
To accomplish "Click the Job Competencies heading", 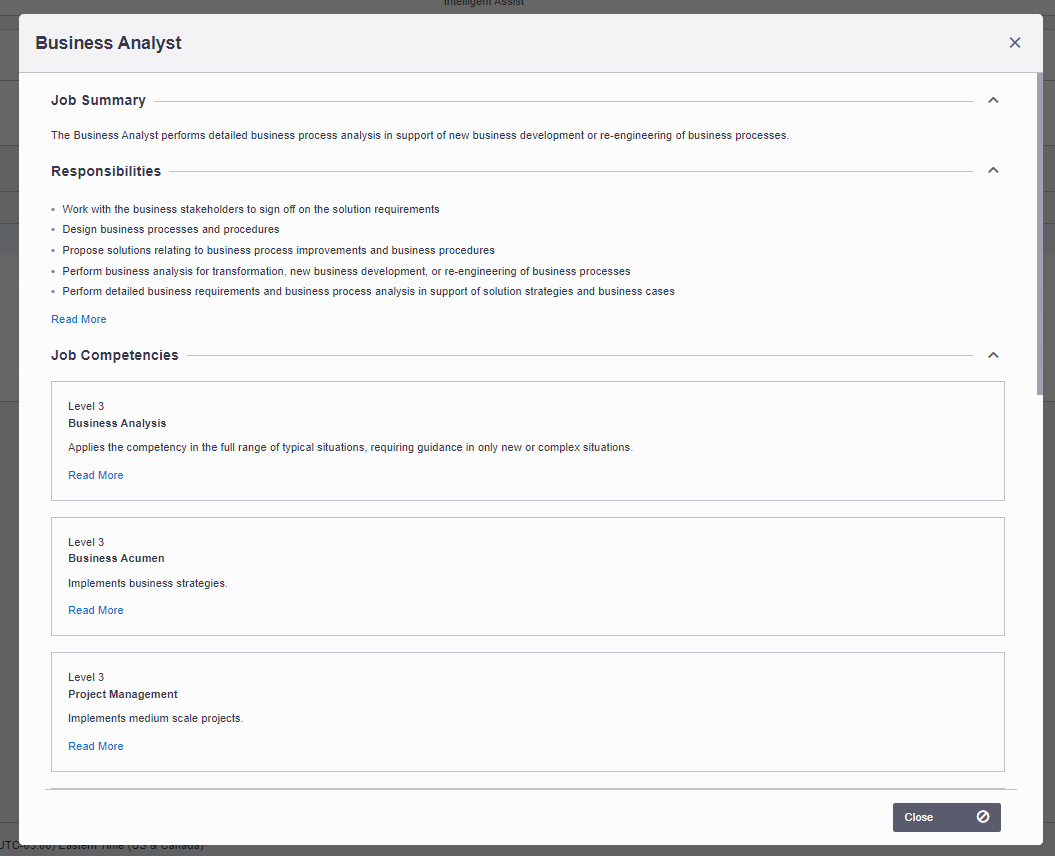I will (115, 355).
